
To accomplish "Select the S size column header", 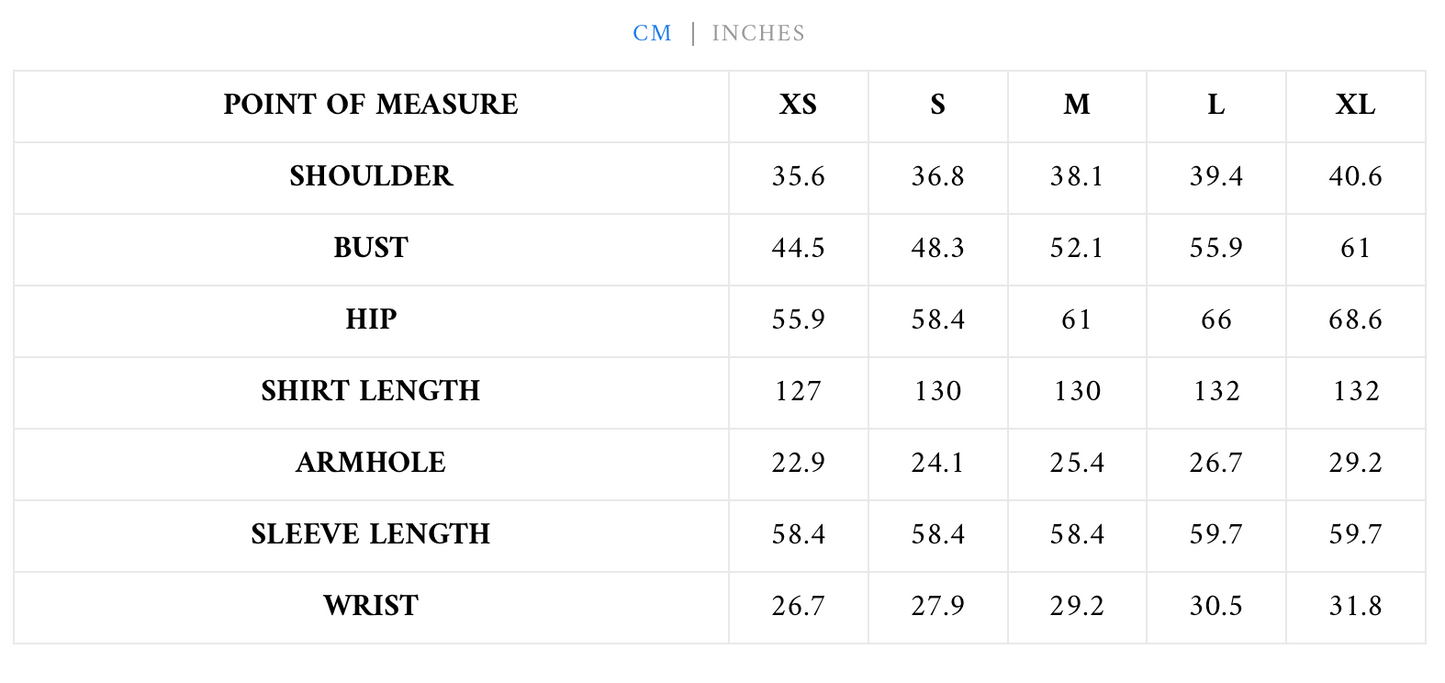I will 937,105.
